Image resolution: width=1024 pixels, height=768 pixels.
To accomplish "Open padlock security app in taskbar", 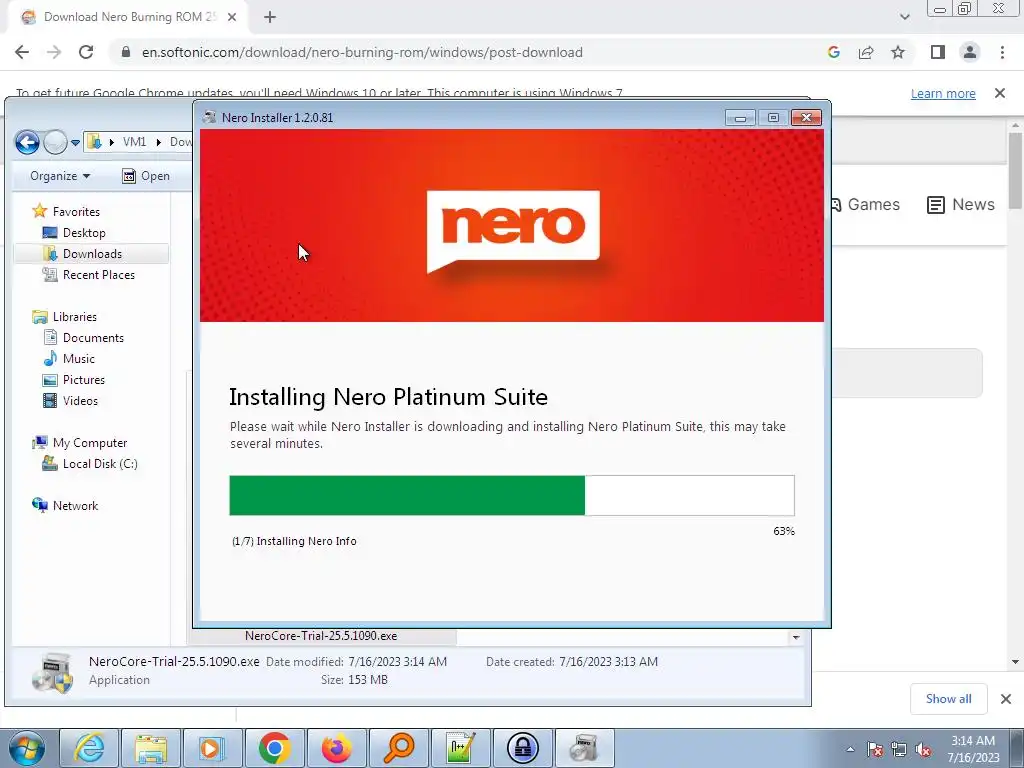I will click(522, 748).
